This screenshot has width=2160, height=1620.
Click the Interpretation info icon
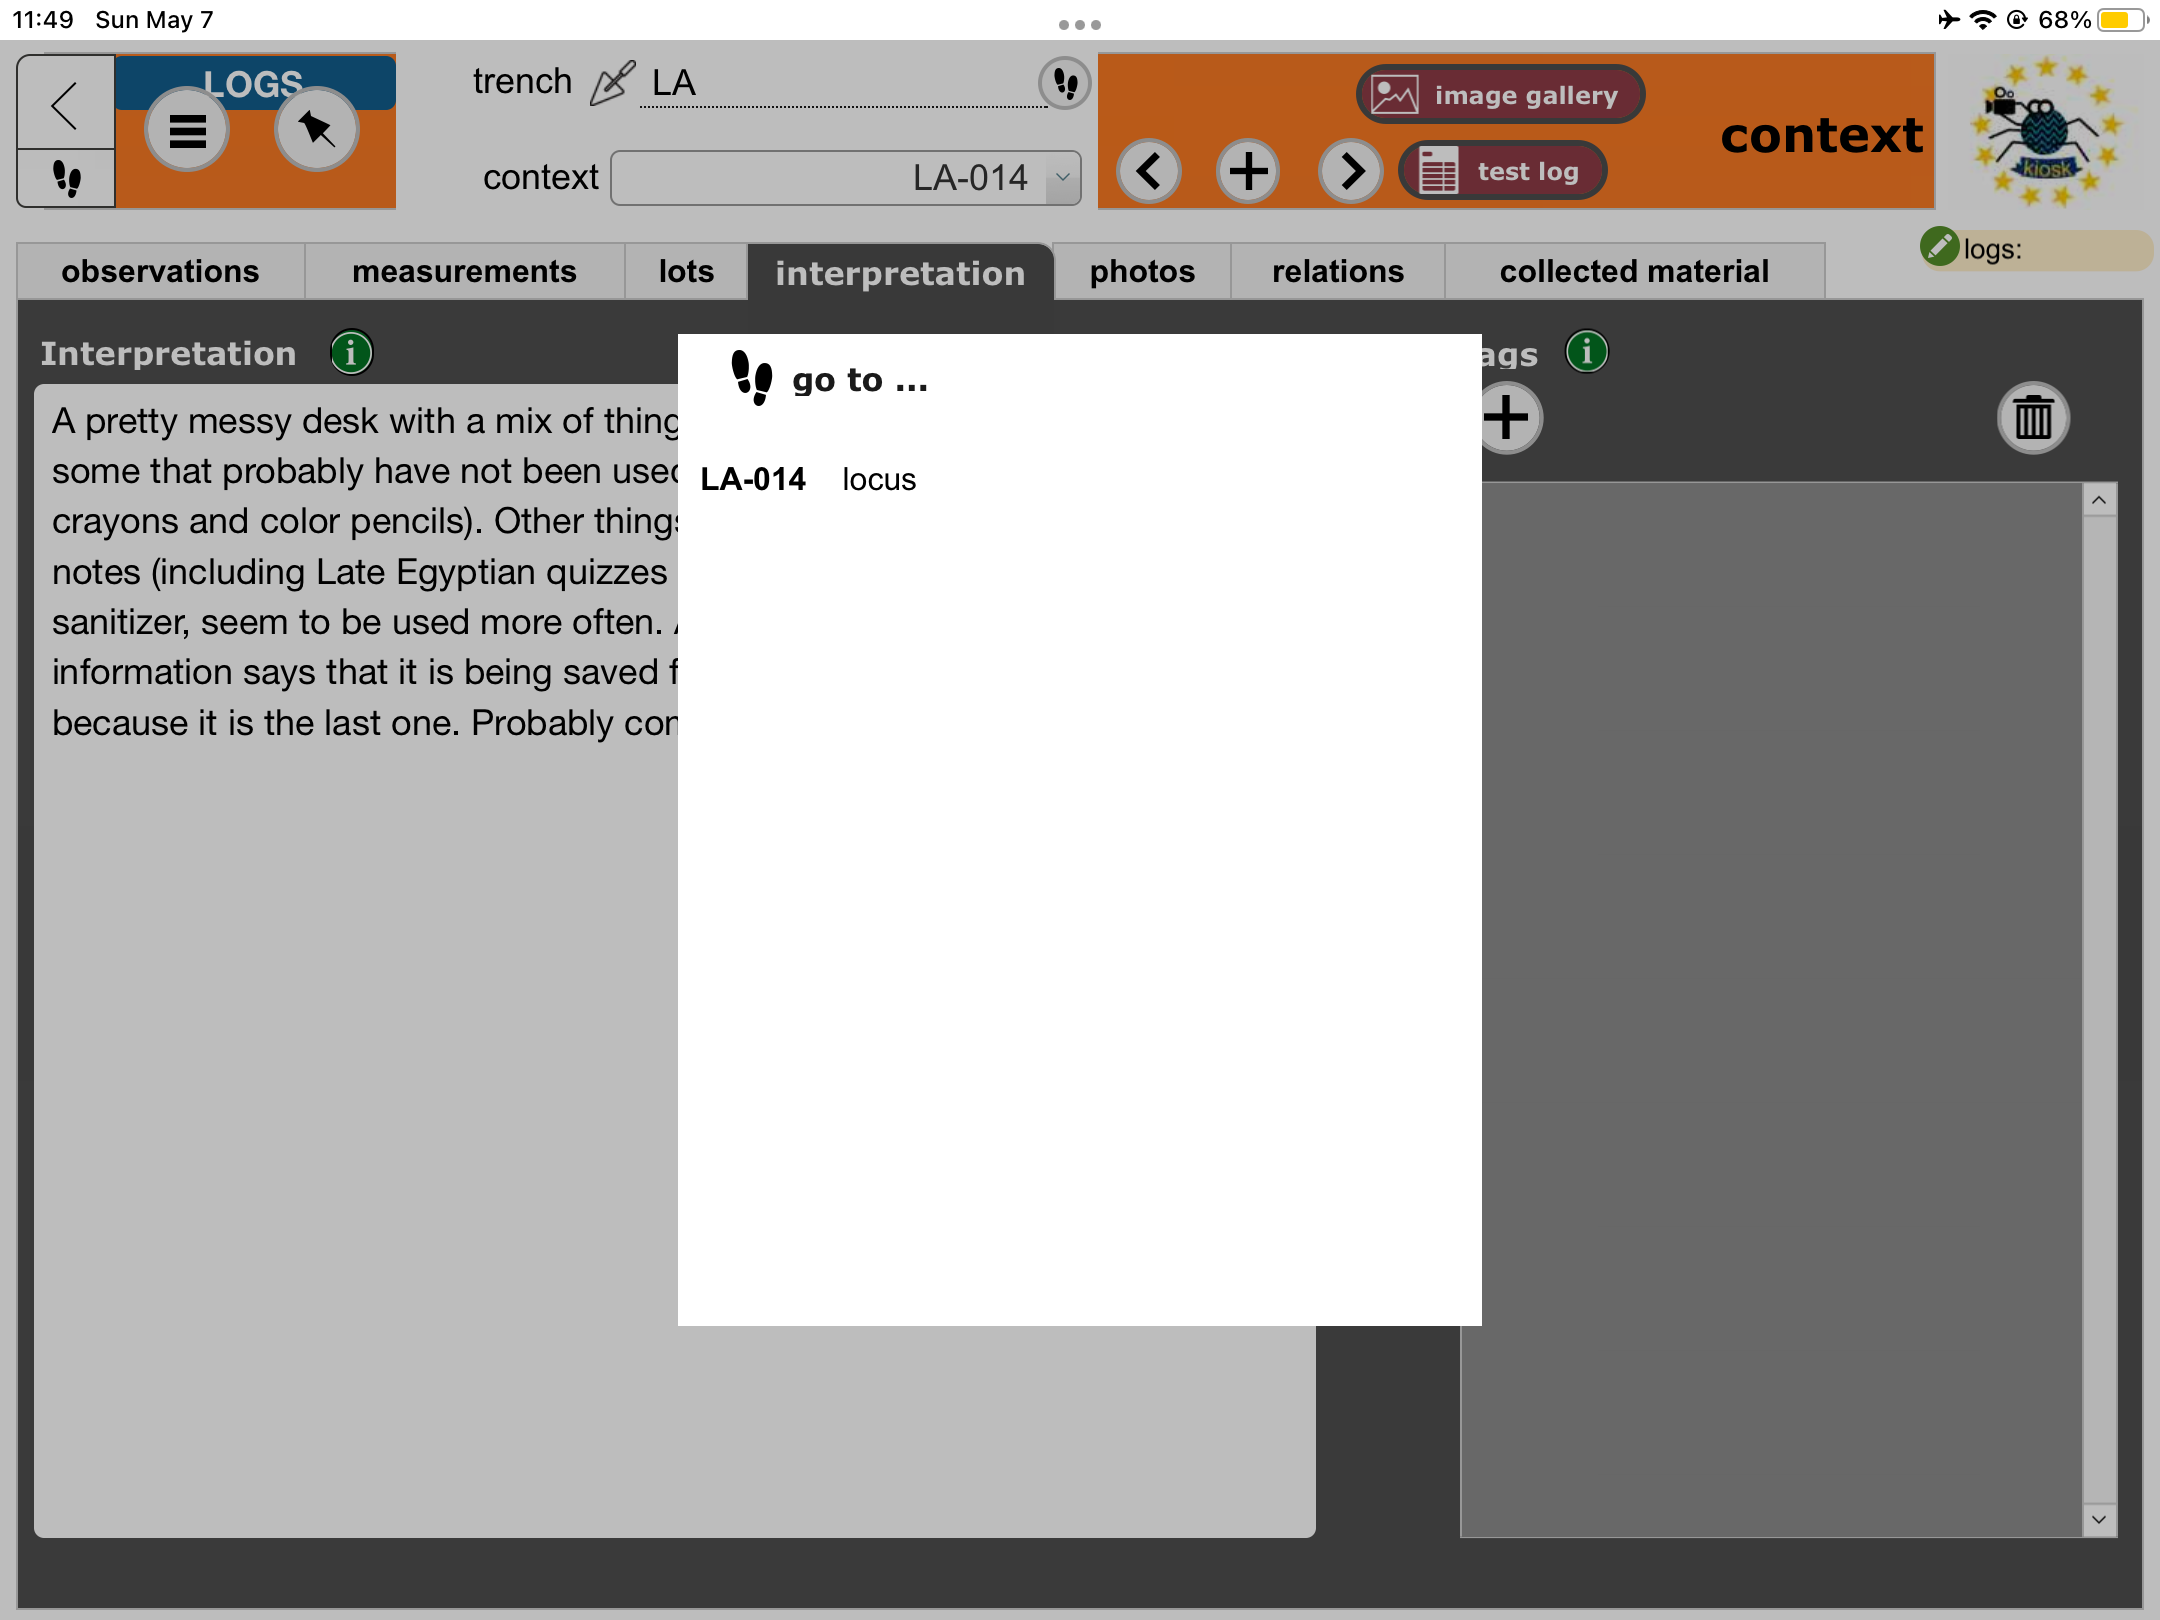(x=350, y=352)
